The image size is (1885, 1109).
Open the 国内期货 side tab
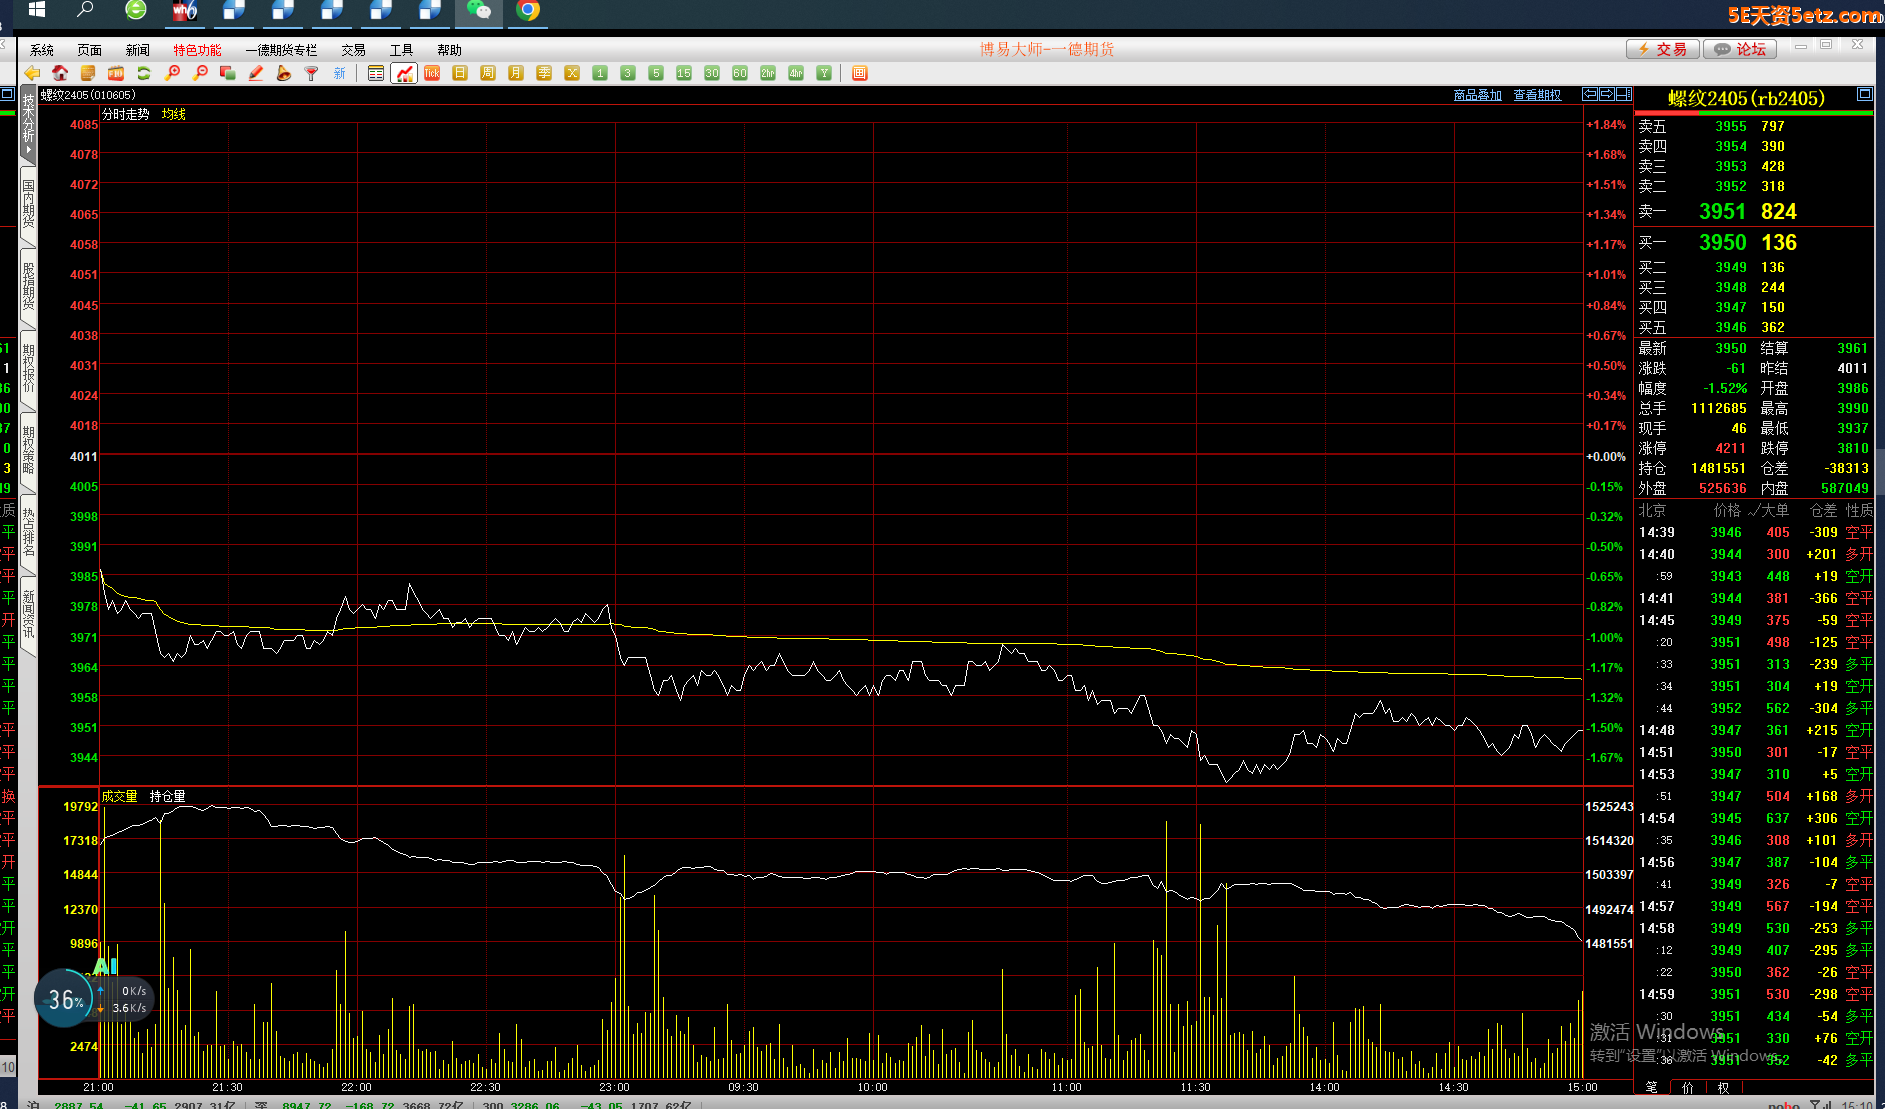point(28,204)
